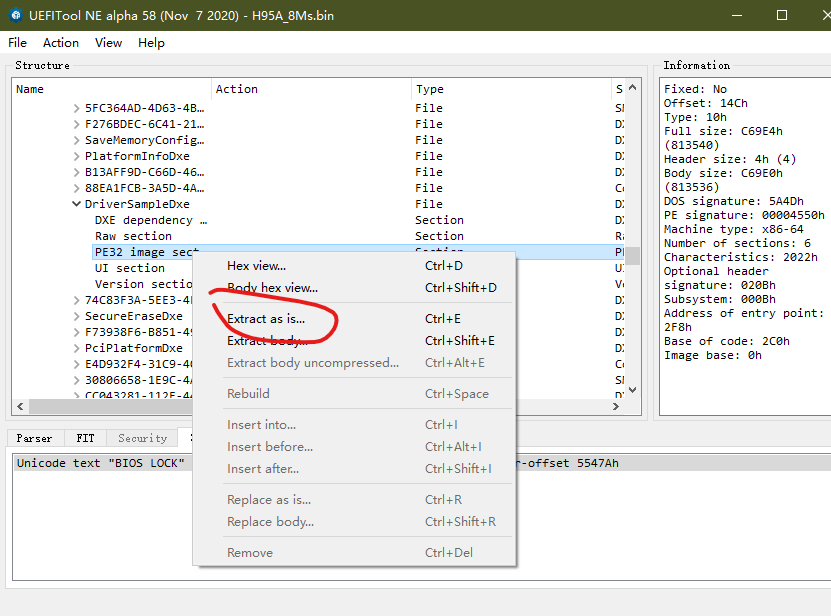The width and height of the screenshot is (831, 616).
Task: Open the Help menu
Action: click(151, 43)
